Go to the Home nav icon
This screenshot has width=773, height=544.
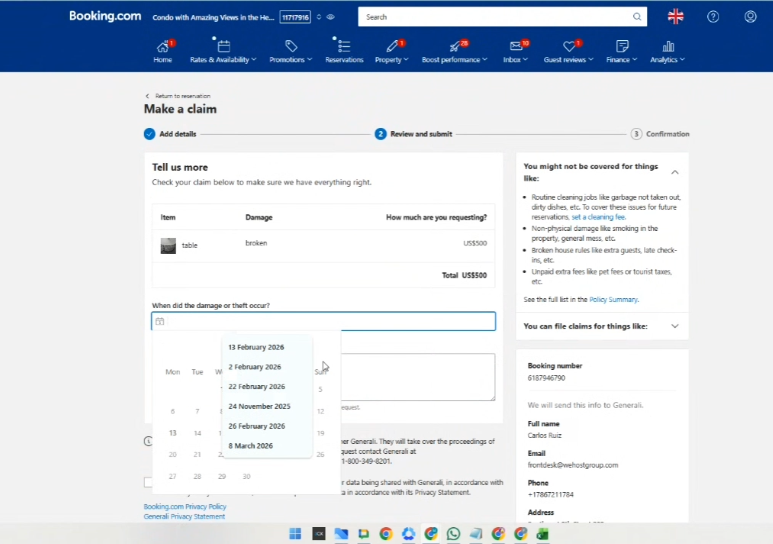(162, 47)
